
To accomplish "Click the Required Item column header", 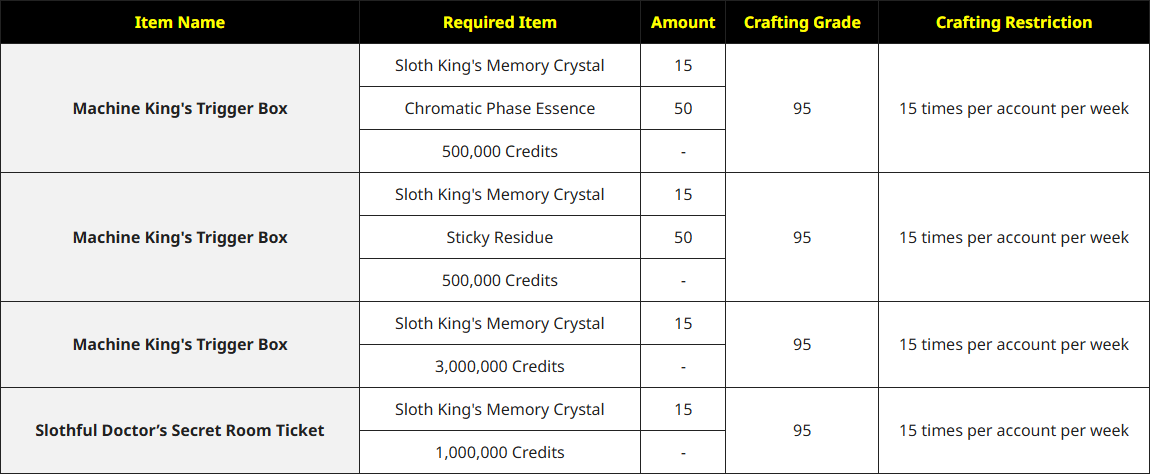I will pos(499,22).
